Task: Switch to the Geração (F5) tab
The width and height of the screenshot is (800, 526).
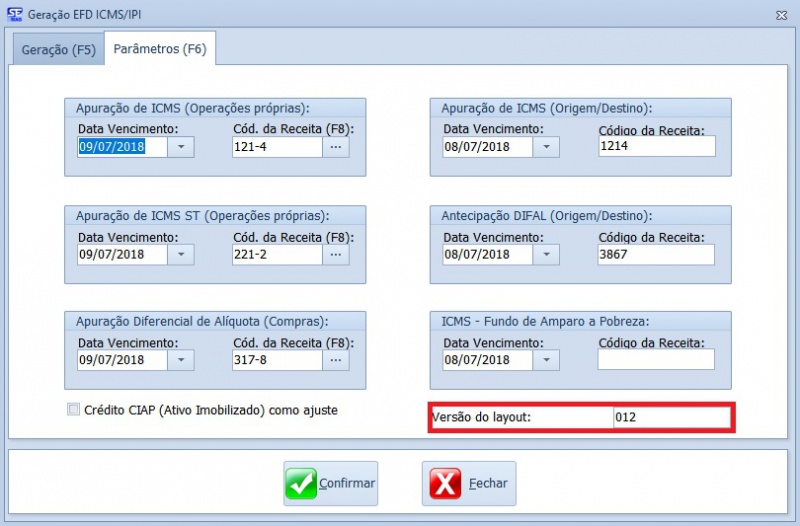Action: pyautogui.click(x=58, y=50)
